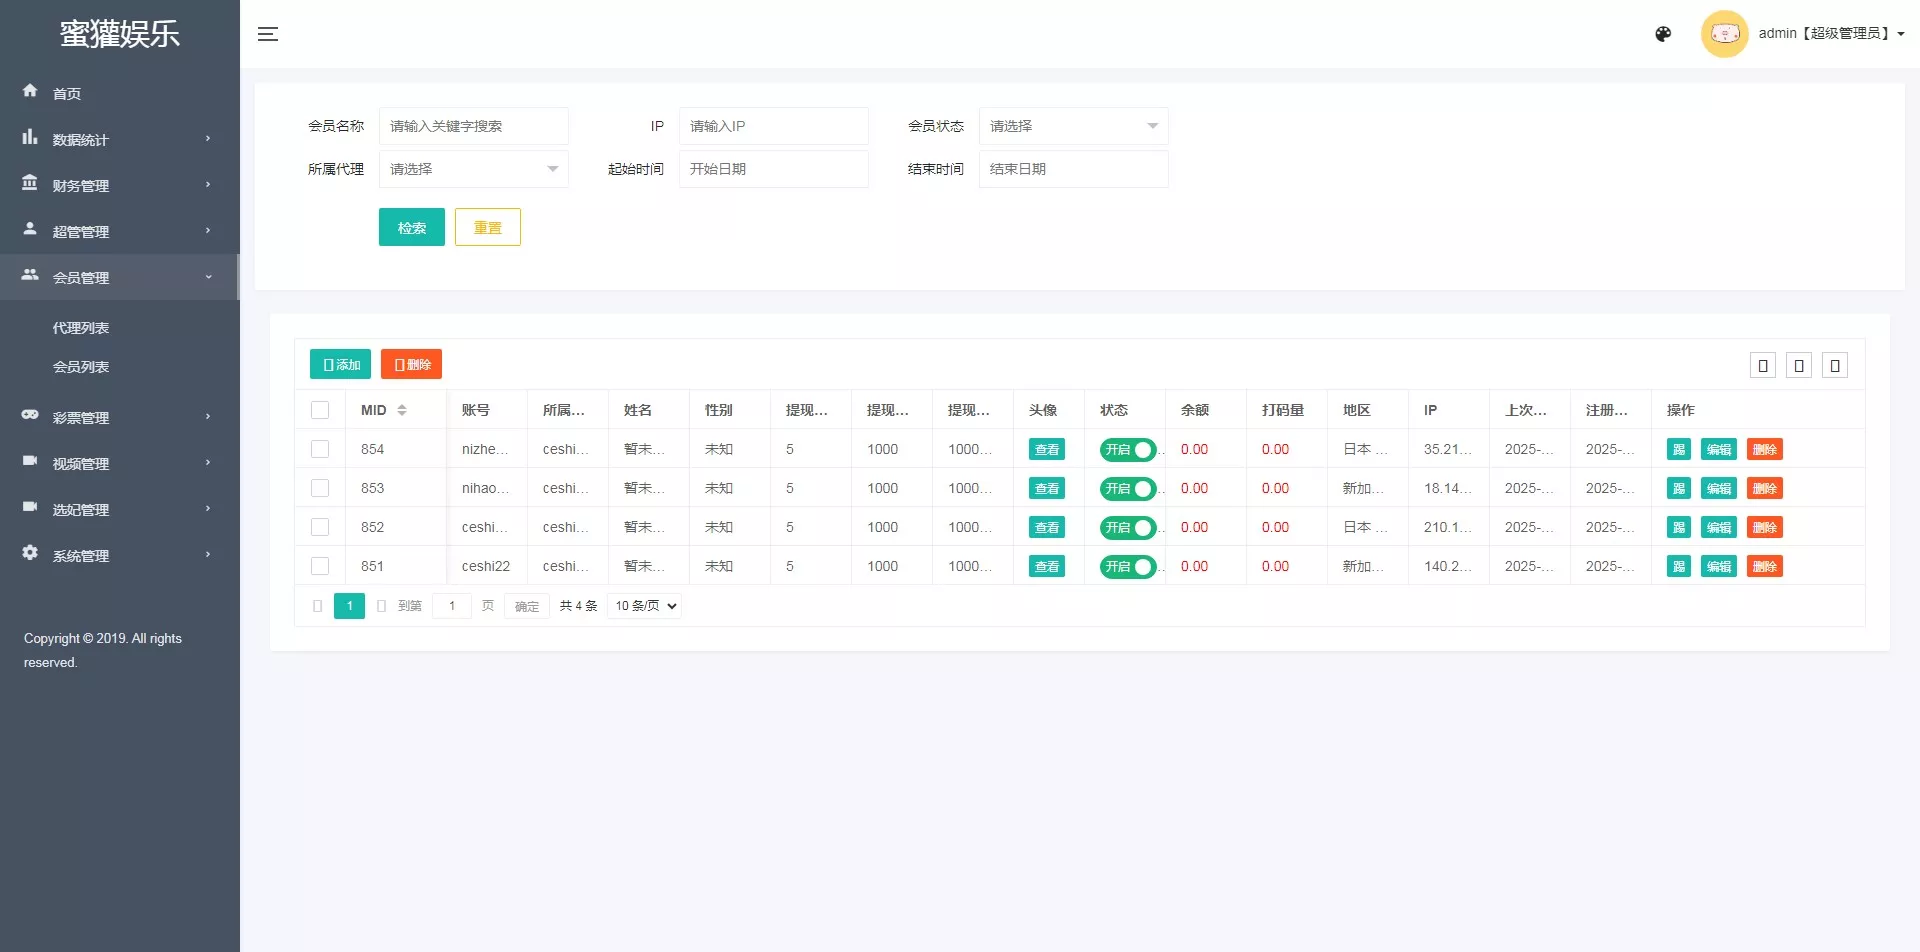
Task: Click the first table tool icon at the table's top right
Action: 1763,366
